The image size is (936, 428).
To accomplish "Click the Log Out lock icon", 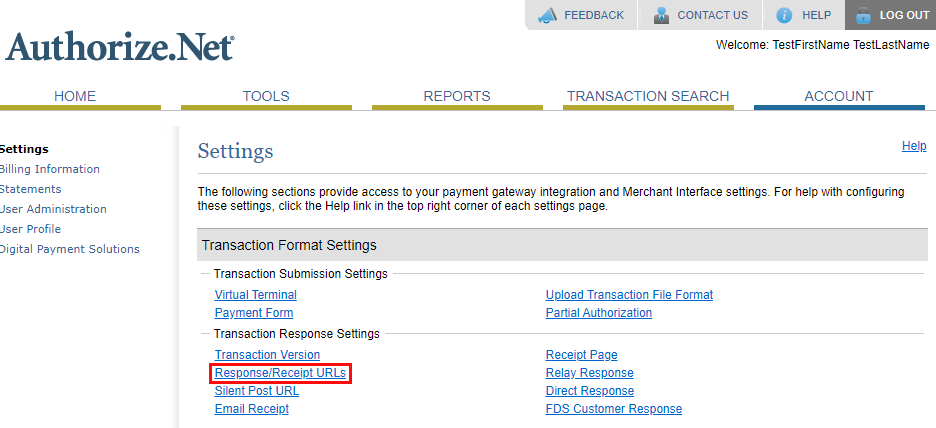I will (863, 16).
